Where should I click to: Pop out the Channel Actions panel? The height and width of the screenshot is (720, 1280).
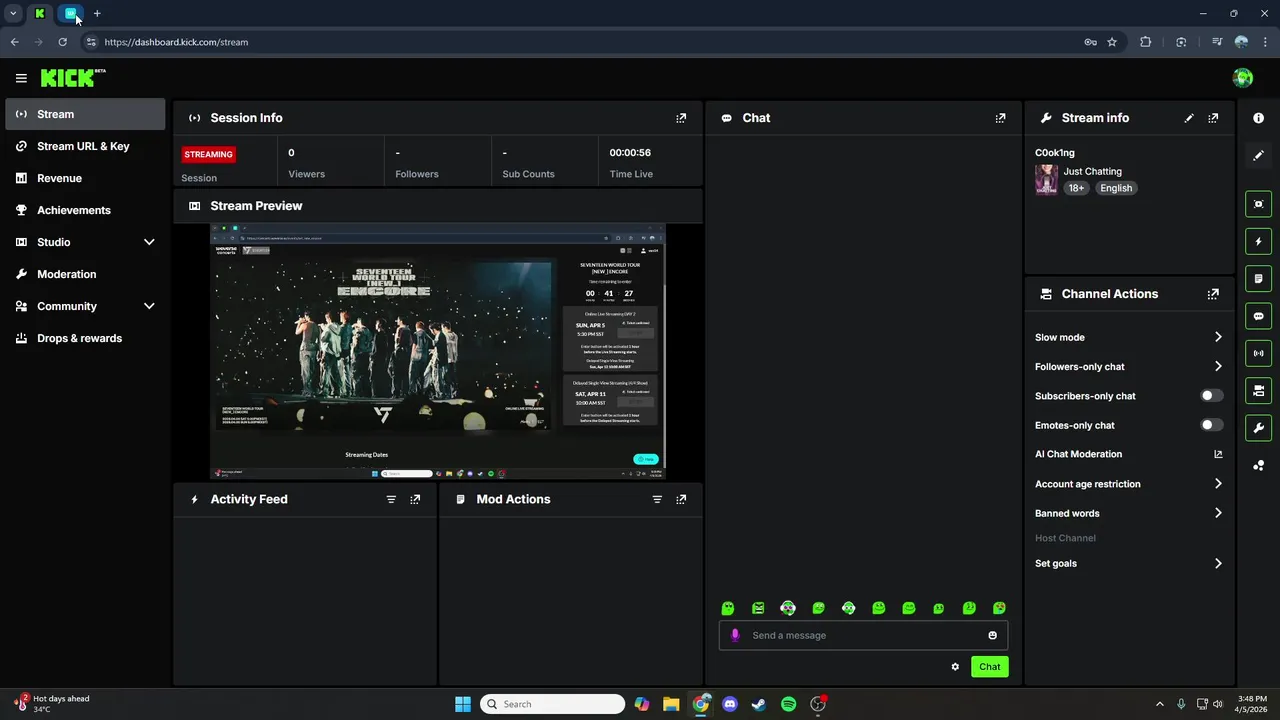[1213, 294]
